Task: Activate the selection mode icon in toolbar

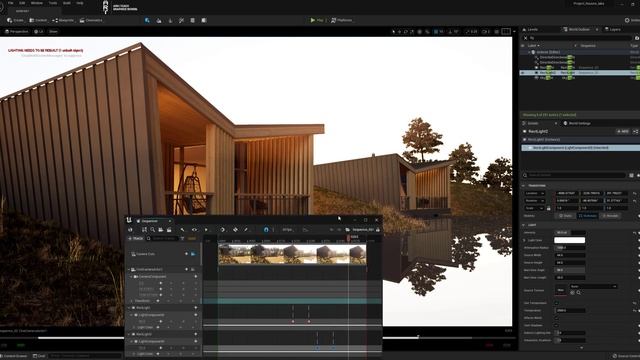Action: pyautogui.click(x=147, y=20)
